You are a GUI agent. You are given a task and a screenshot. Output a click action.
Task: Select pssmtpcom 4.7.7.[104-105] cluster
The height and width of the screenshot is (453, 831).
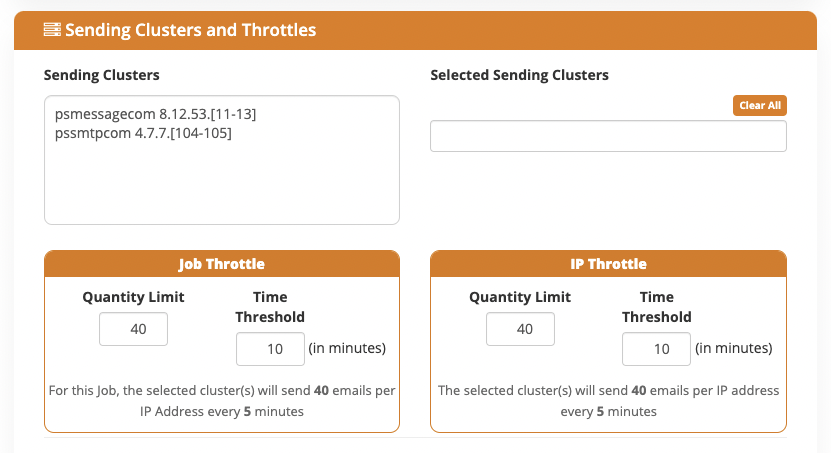pos(143,133)
